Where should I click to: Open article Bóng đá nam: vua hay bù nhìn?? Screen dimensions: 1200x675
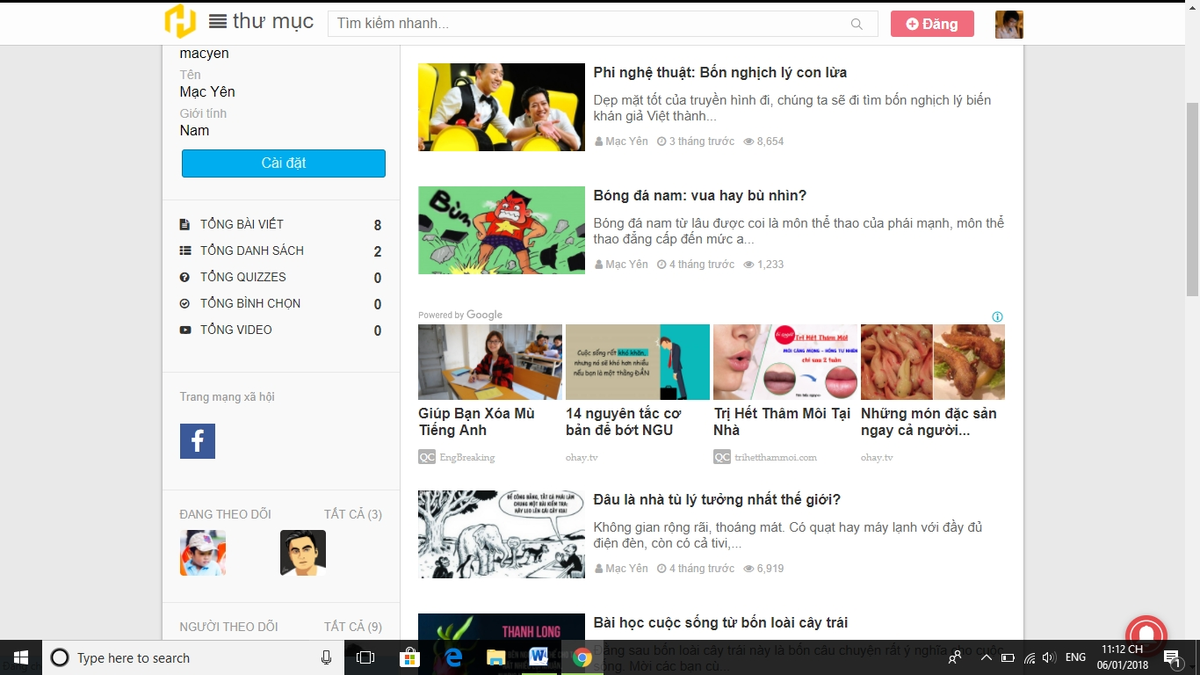[700, 196]
